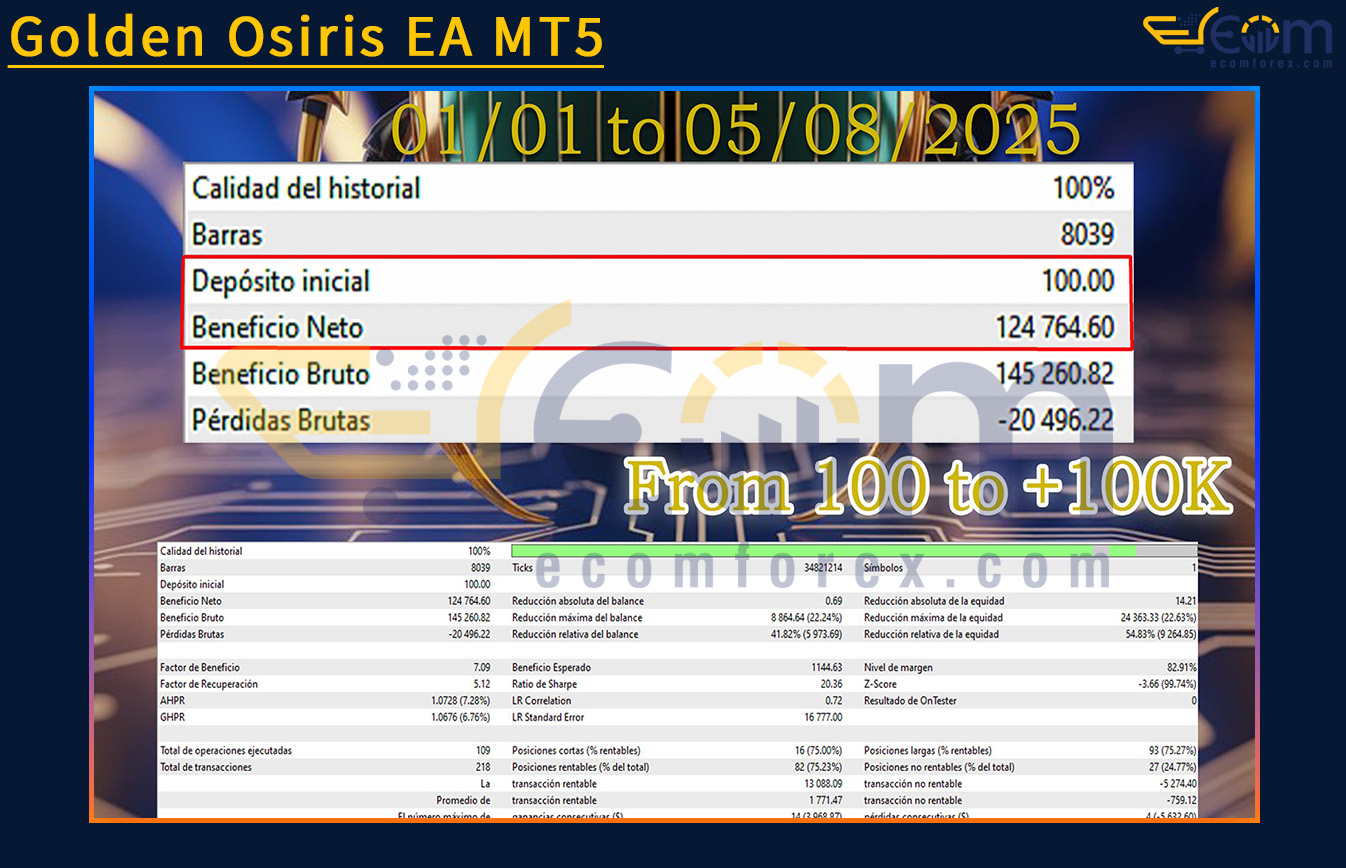Select the 13 088.09 largest profit value
Screen dimensions: 1346x868
pyautogui.click(x=822, y=784)
